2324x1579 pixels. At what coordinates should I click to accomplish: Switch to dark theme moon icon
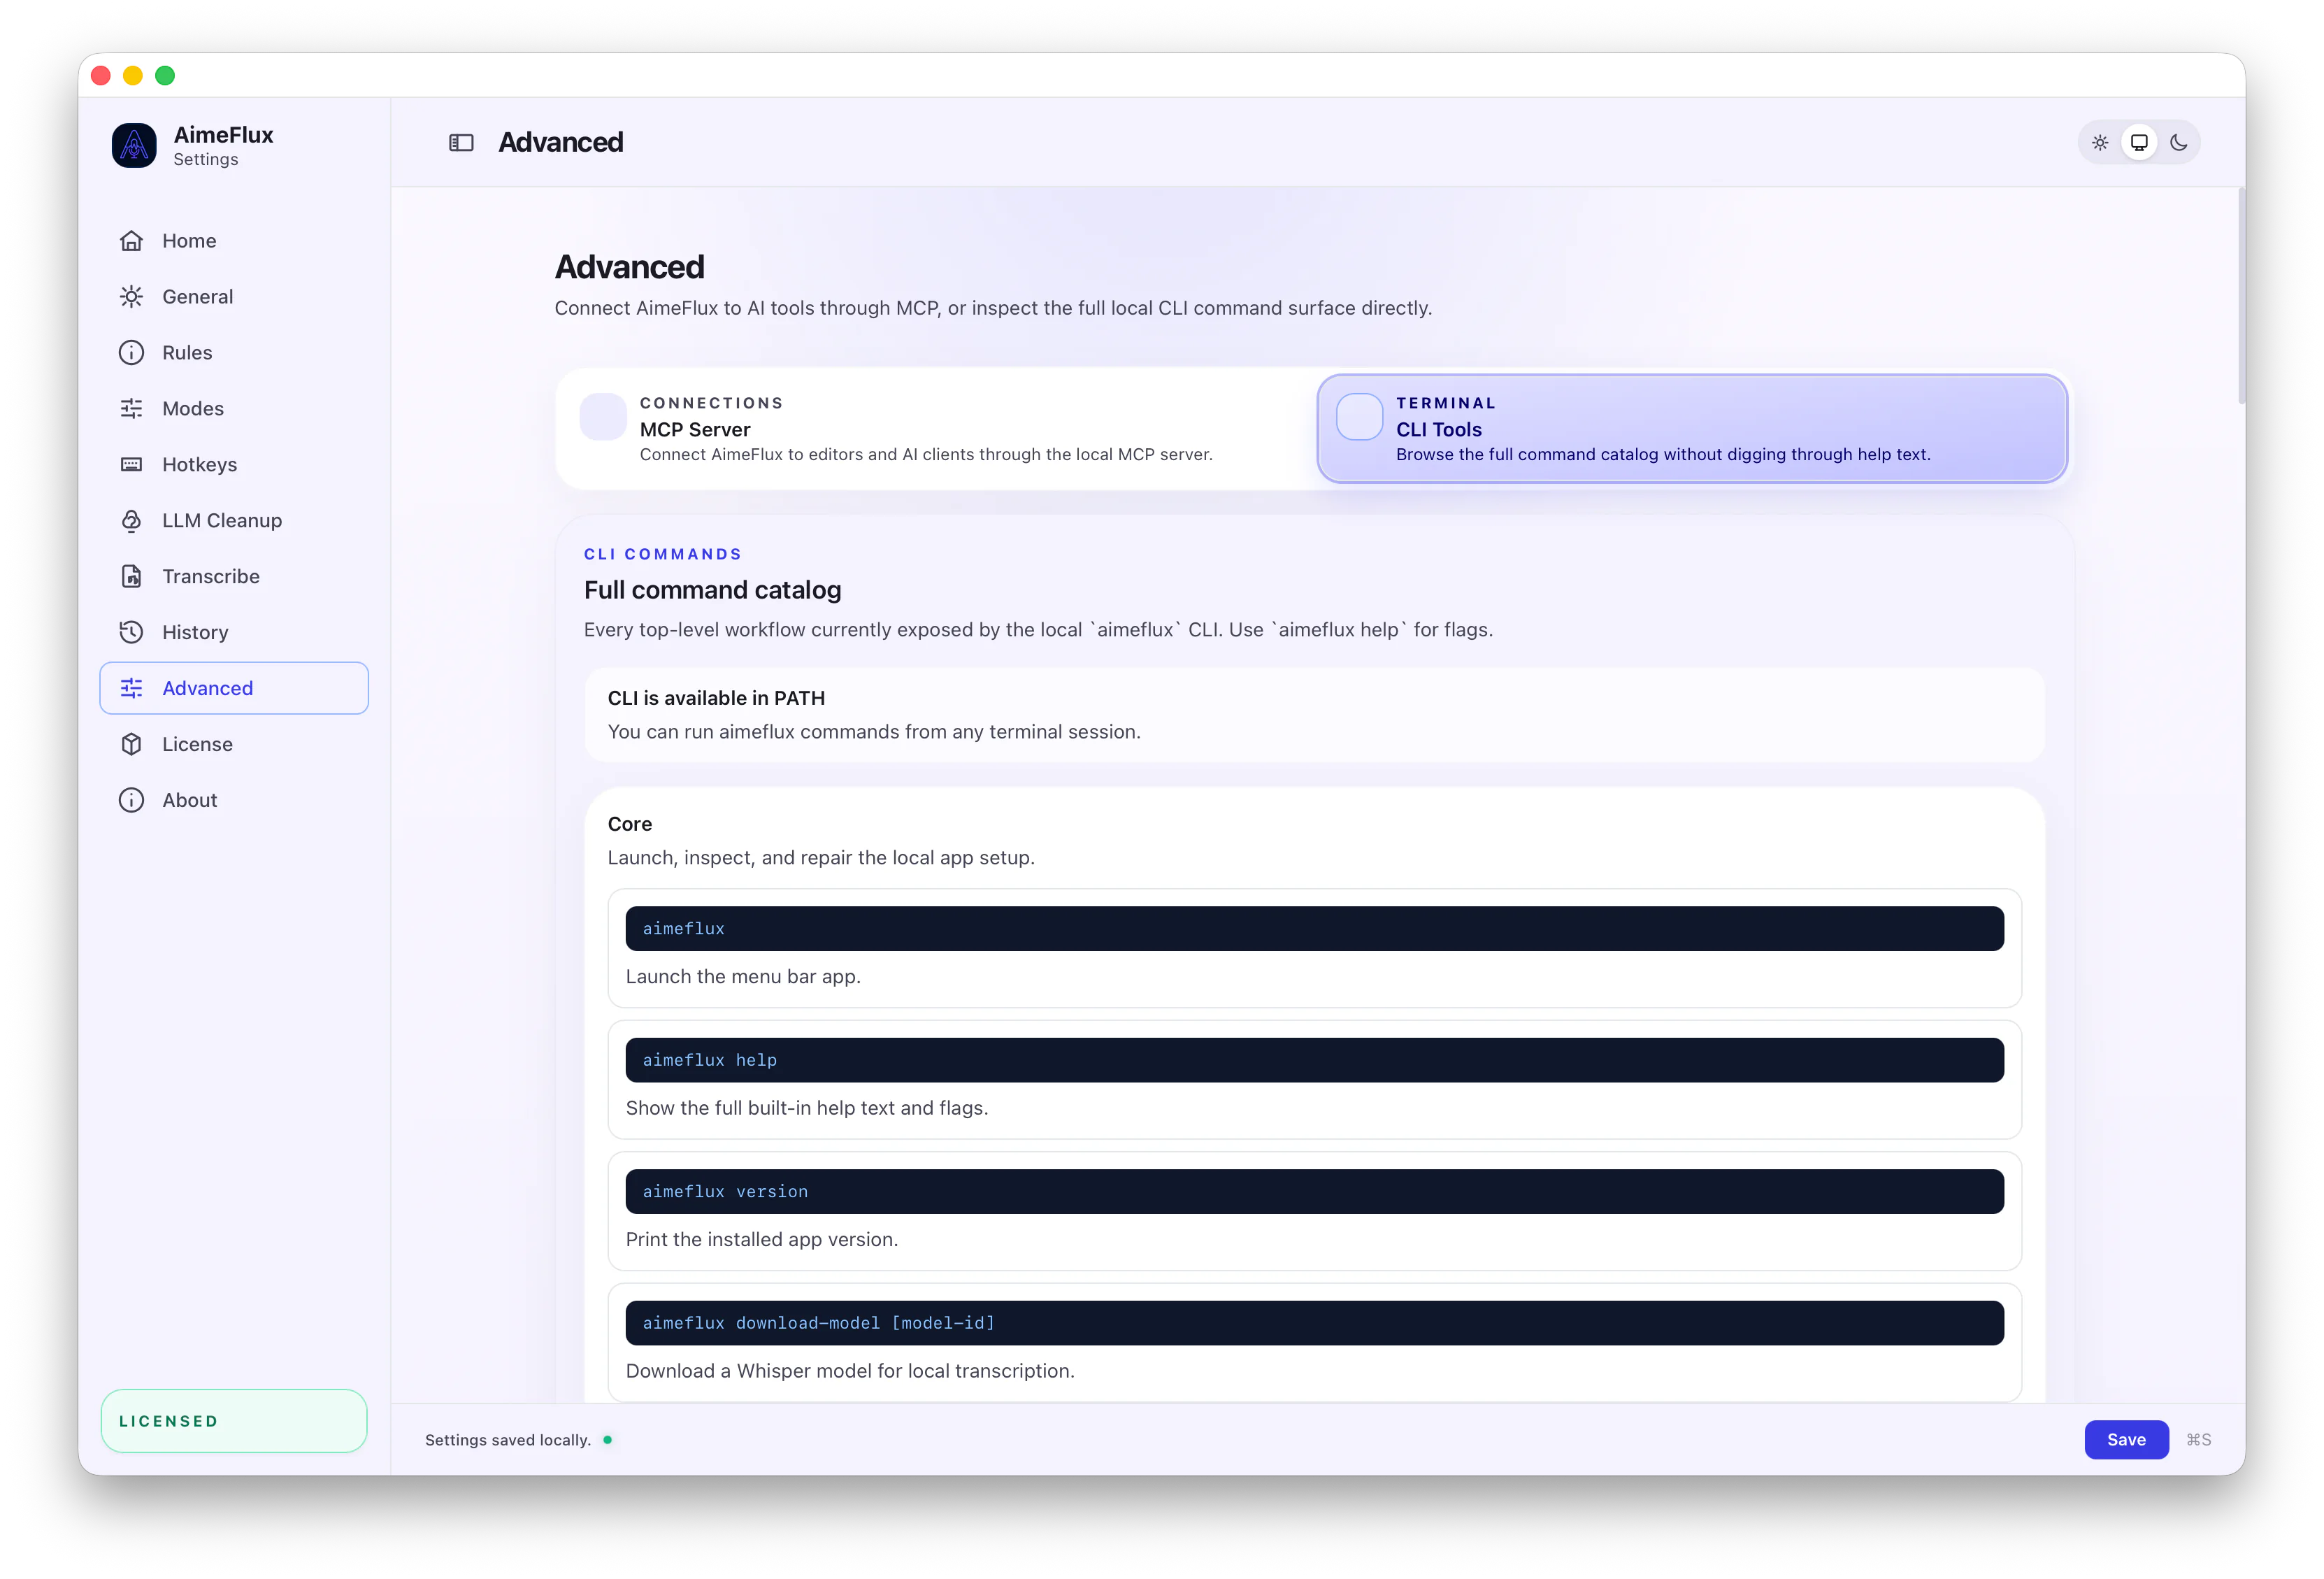click(x=2178, y=143)
